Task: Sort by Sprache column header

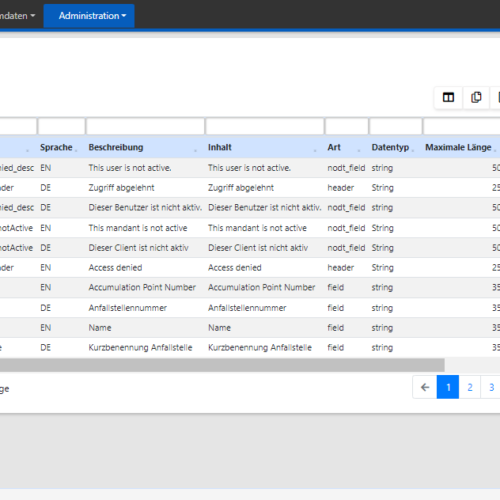Action: click(56, 147)
